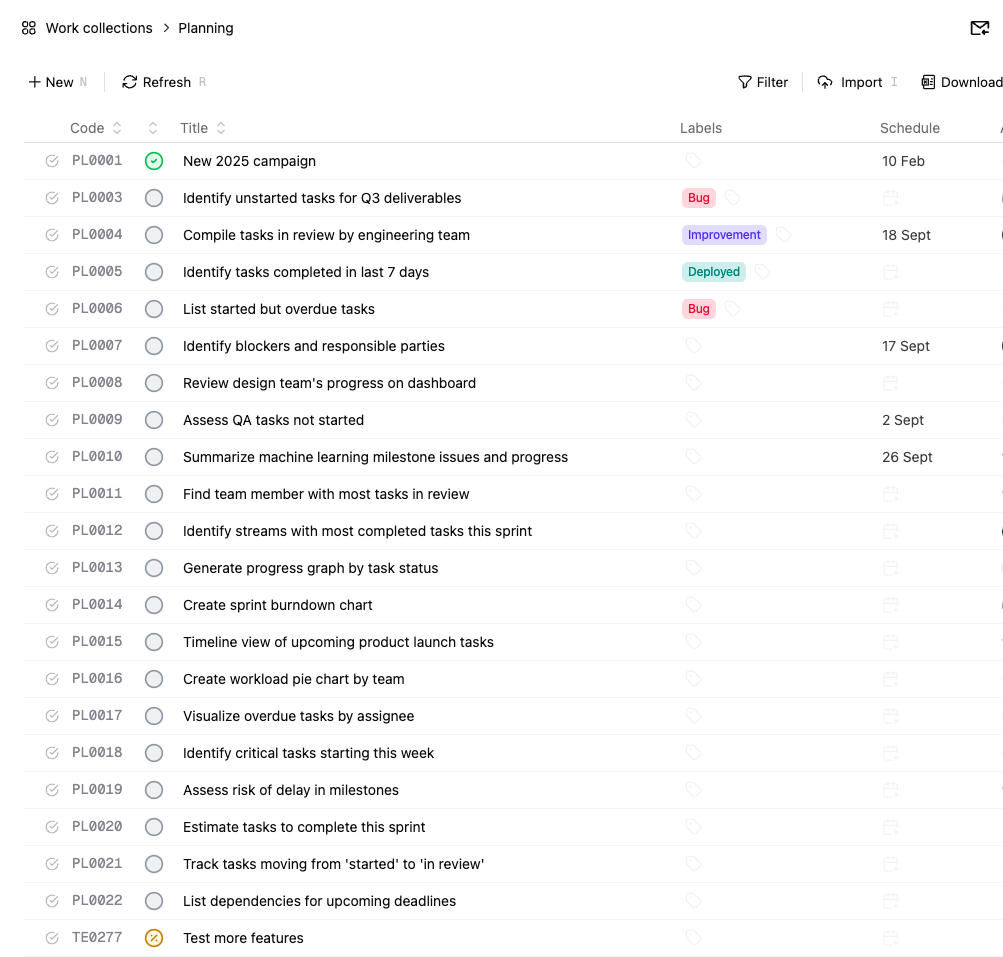The image size is (1003, 957).
Task: Click the Work collections grid icon
Action: 29,28
